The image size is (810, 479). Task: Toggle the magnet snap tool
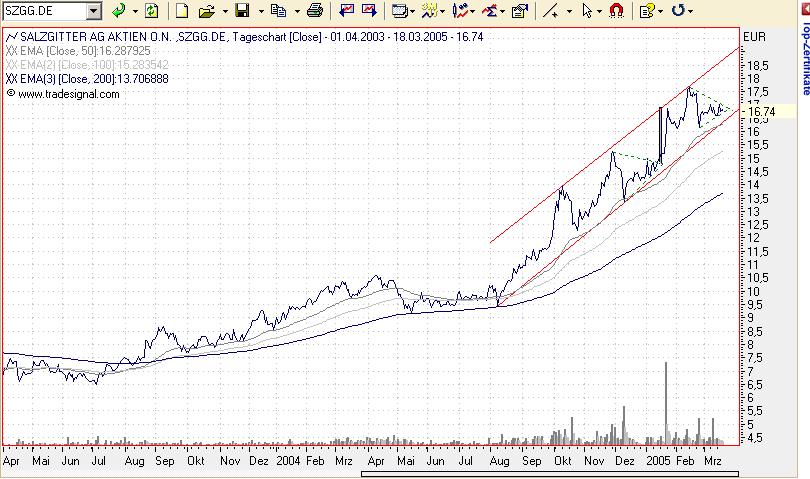point(616,10)
